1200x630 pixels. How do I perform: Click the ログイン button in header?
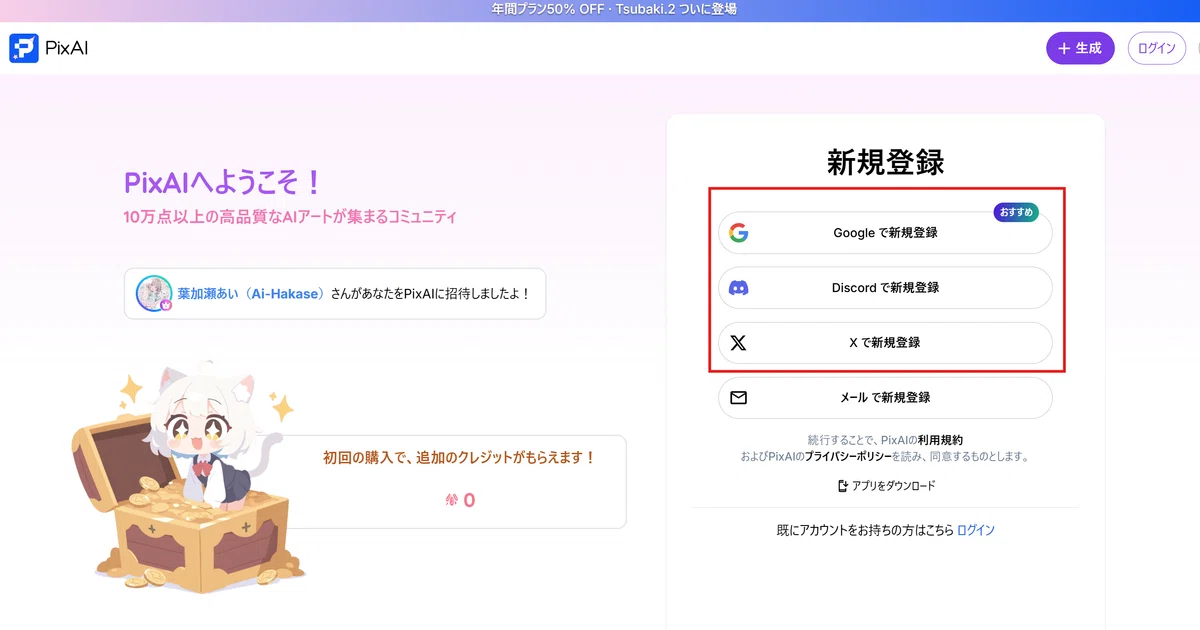pos(1157,48)
